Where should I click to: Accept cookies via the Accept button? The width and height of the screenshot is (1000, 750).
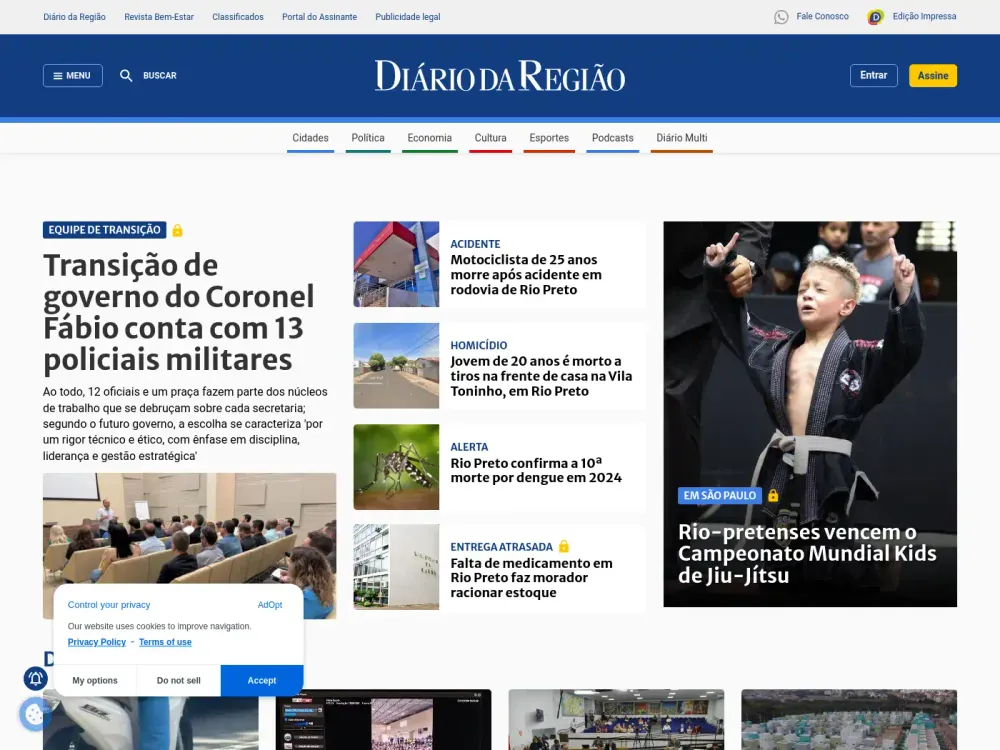261,680
